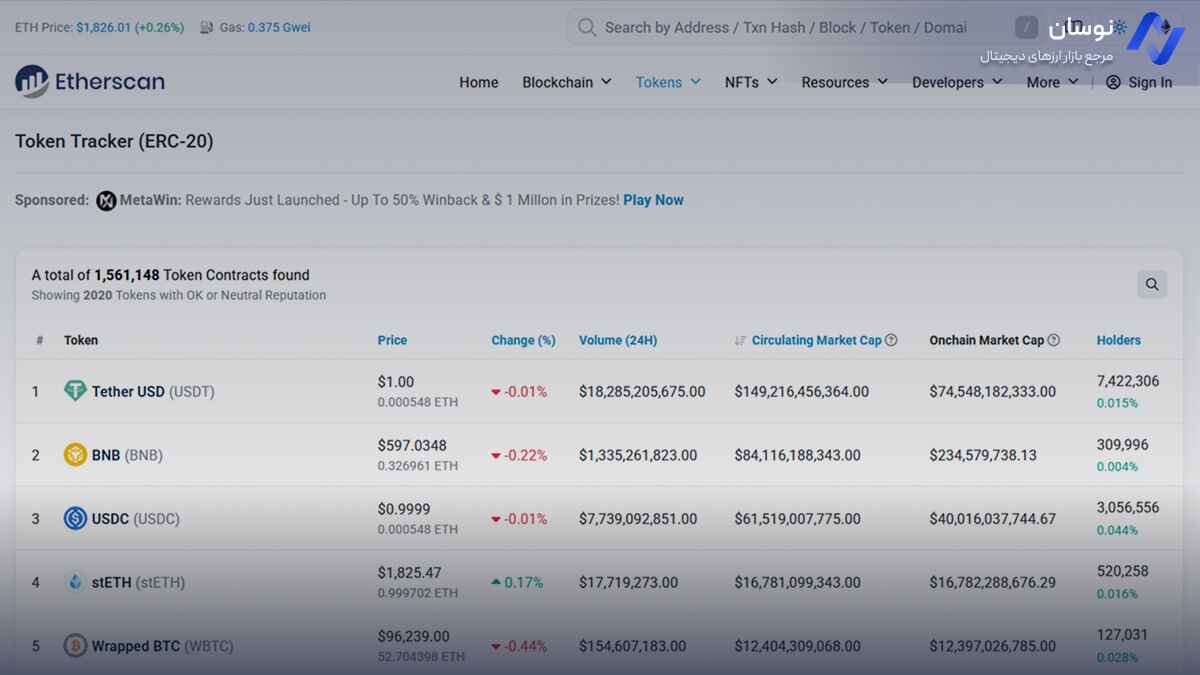
Task: Click the Play Now sponsored link
Action: click(653, 200)
